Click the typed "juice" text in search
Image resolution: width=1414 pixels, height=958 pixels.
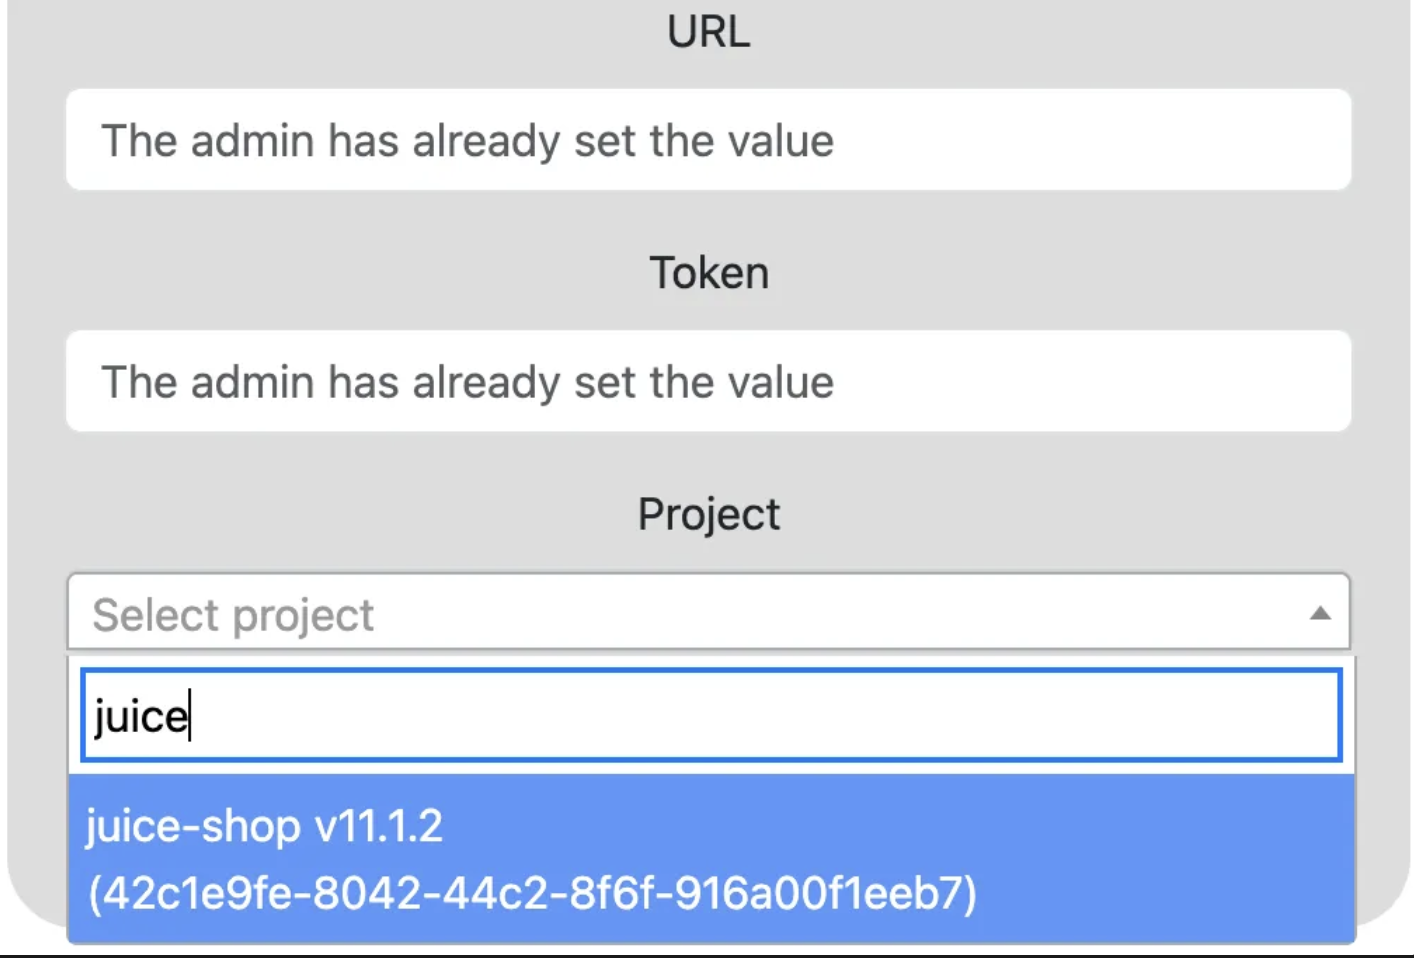click(140, 717)
